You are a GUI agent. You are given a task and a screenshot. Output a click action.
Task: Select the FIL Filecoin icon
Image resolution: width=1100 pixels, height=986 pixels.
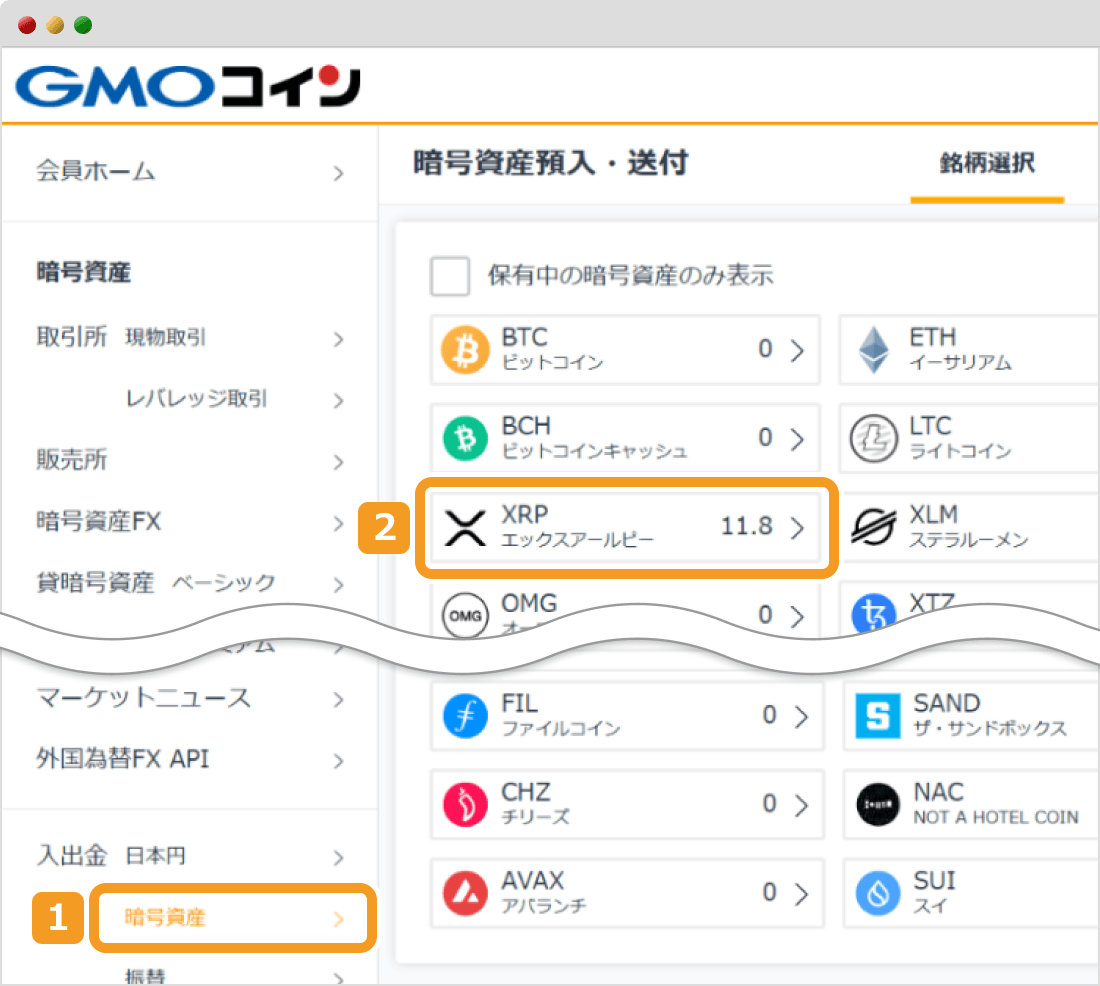466,715
